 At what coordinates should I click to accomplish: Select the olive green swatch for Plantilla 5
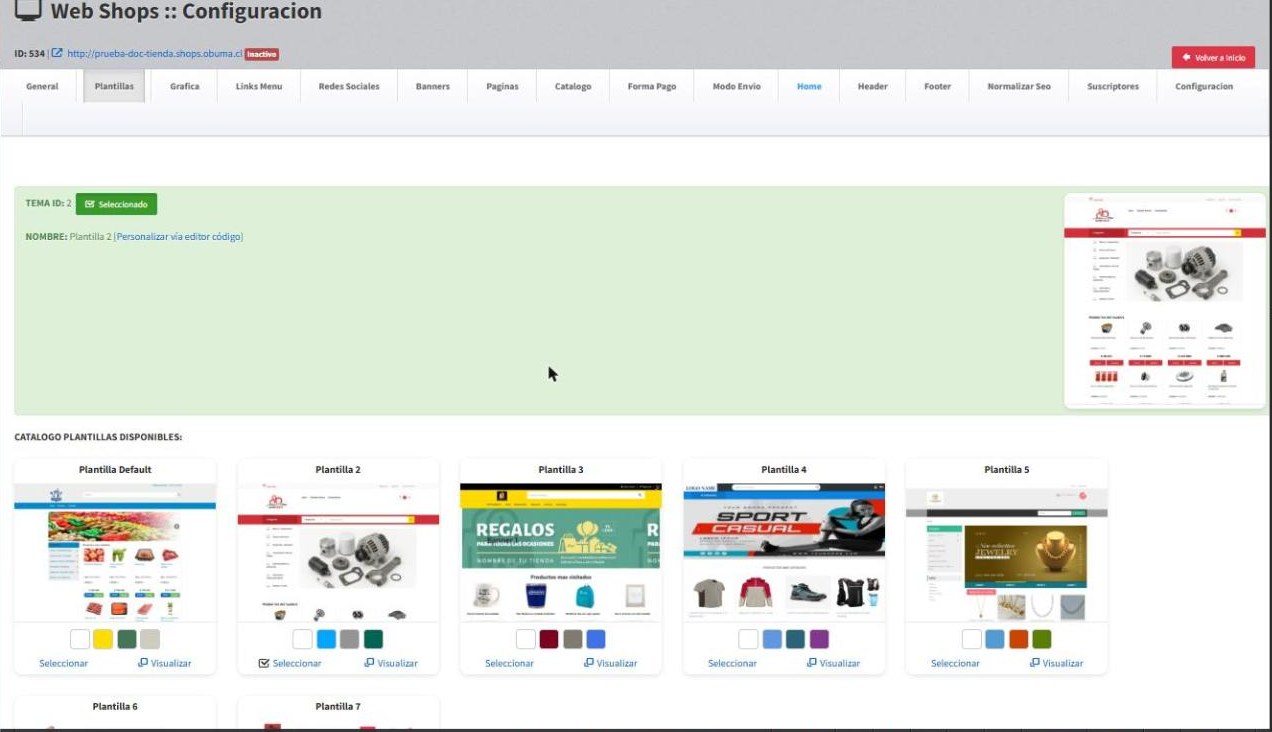(x=1042, y=639)
